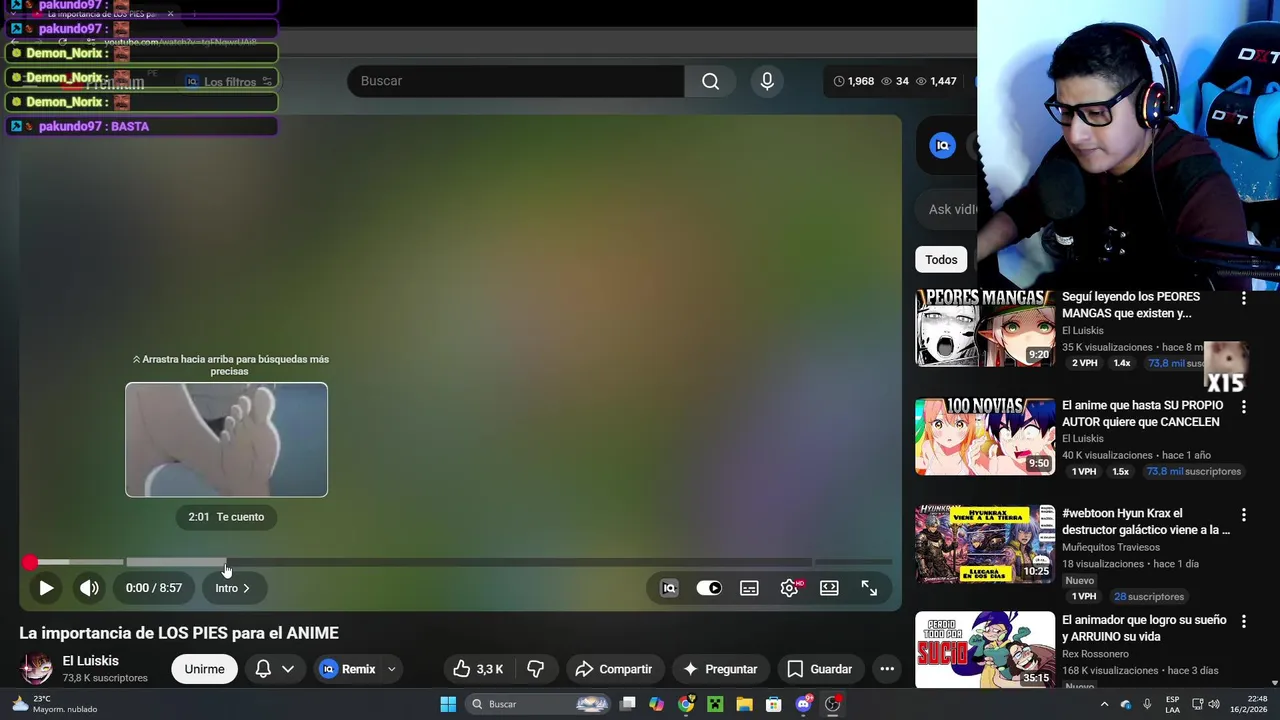Open 'Seguí leyendo los PEORES MANGAS' title
Image resolution: width=1280 pixels, height=720 pixels.
pyautogui.click(x=1131, y=305)
